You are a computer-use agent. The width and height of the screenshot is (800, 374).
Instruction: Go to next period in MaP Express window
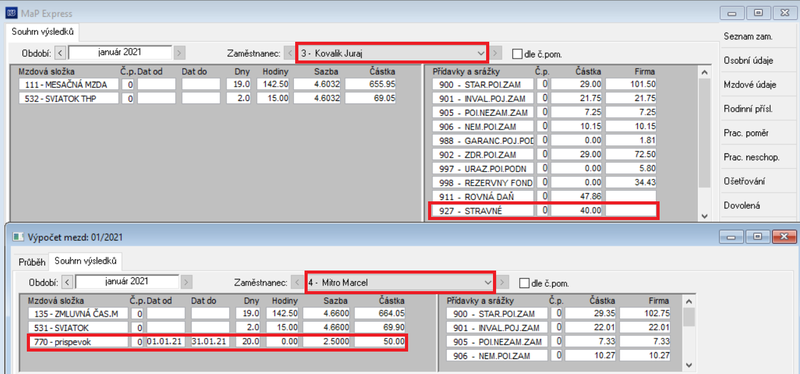pos(179,53)
